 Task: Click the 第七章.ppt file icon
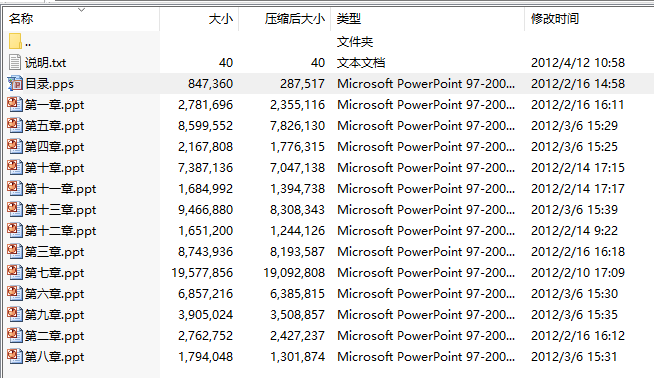pyautogui.click(x=15, y=272)
